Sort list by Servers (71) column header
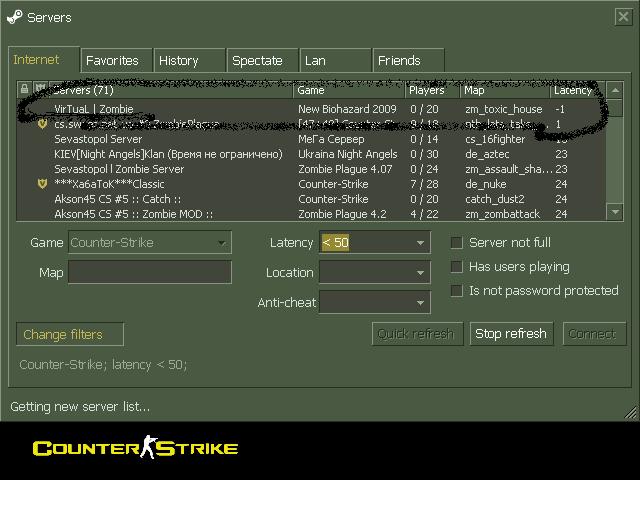 tap(171, 90)
